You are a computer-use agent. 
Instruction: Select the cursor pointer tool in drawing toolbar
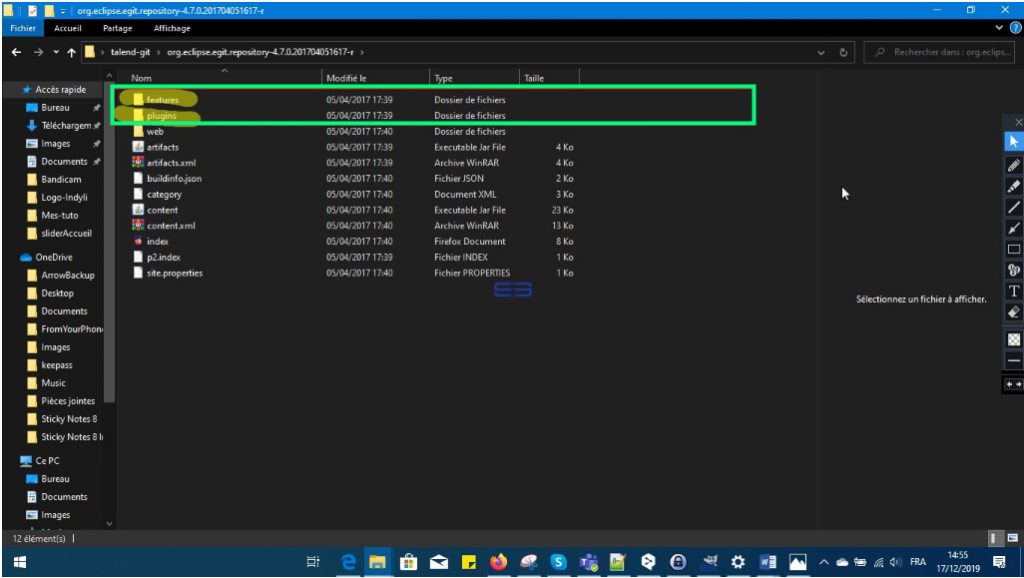coord(1014,142)
